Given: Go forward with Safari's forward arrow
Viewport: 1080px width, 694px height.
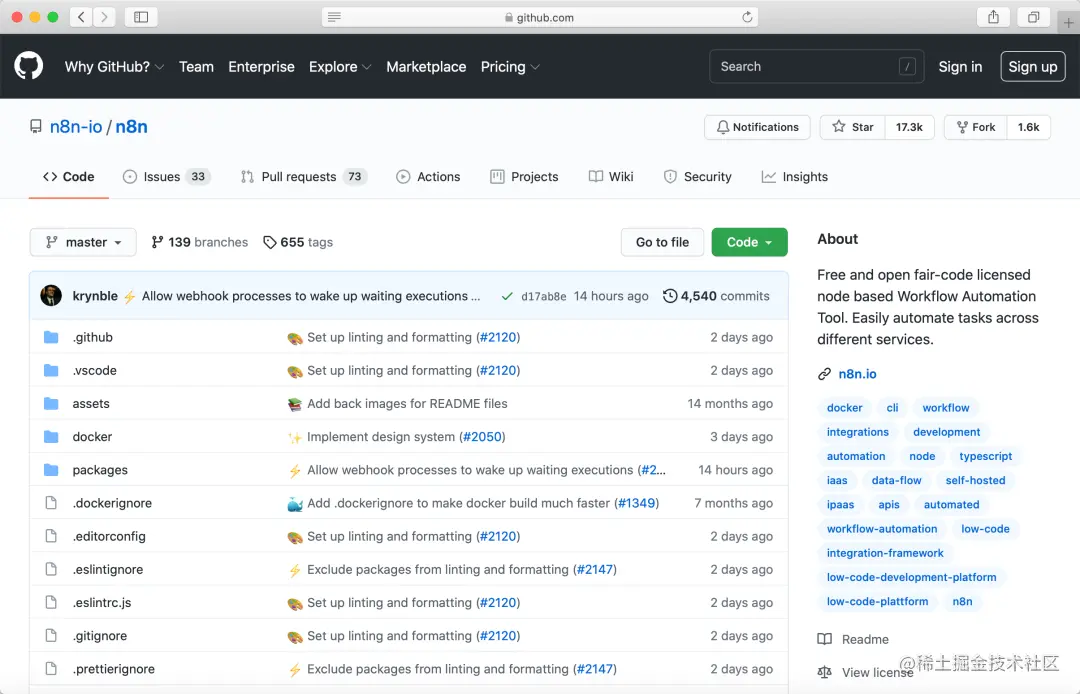Looking at the screenshot, I should click(104, 17).
